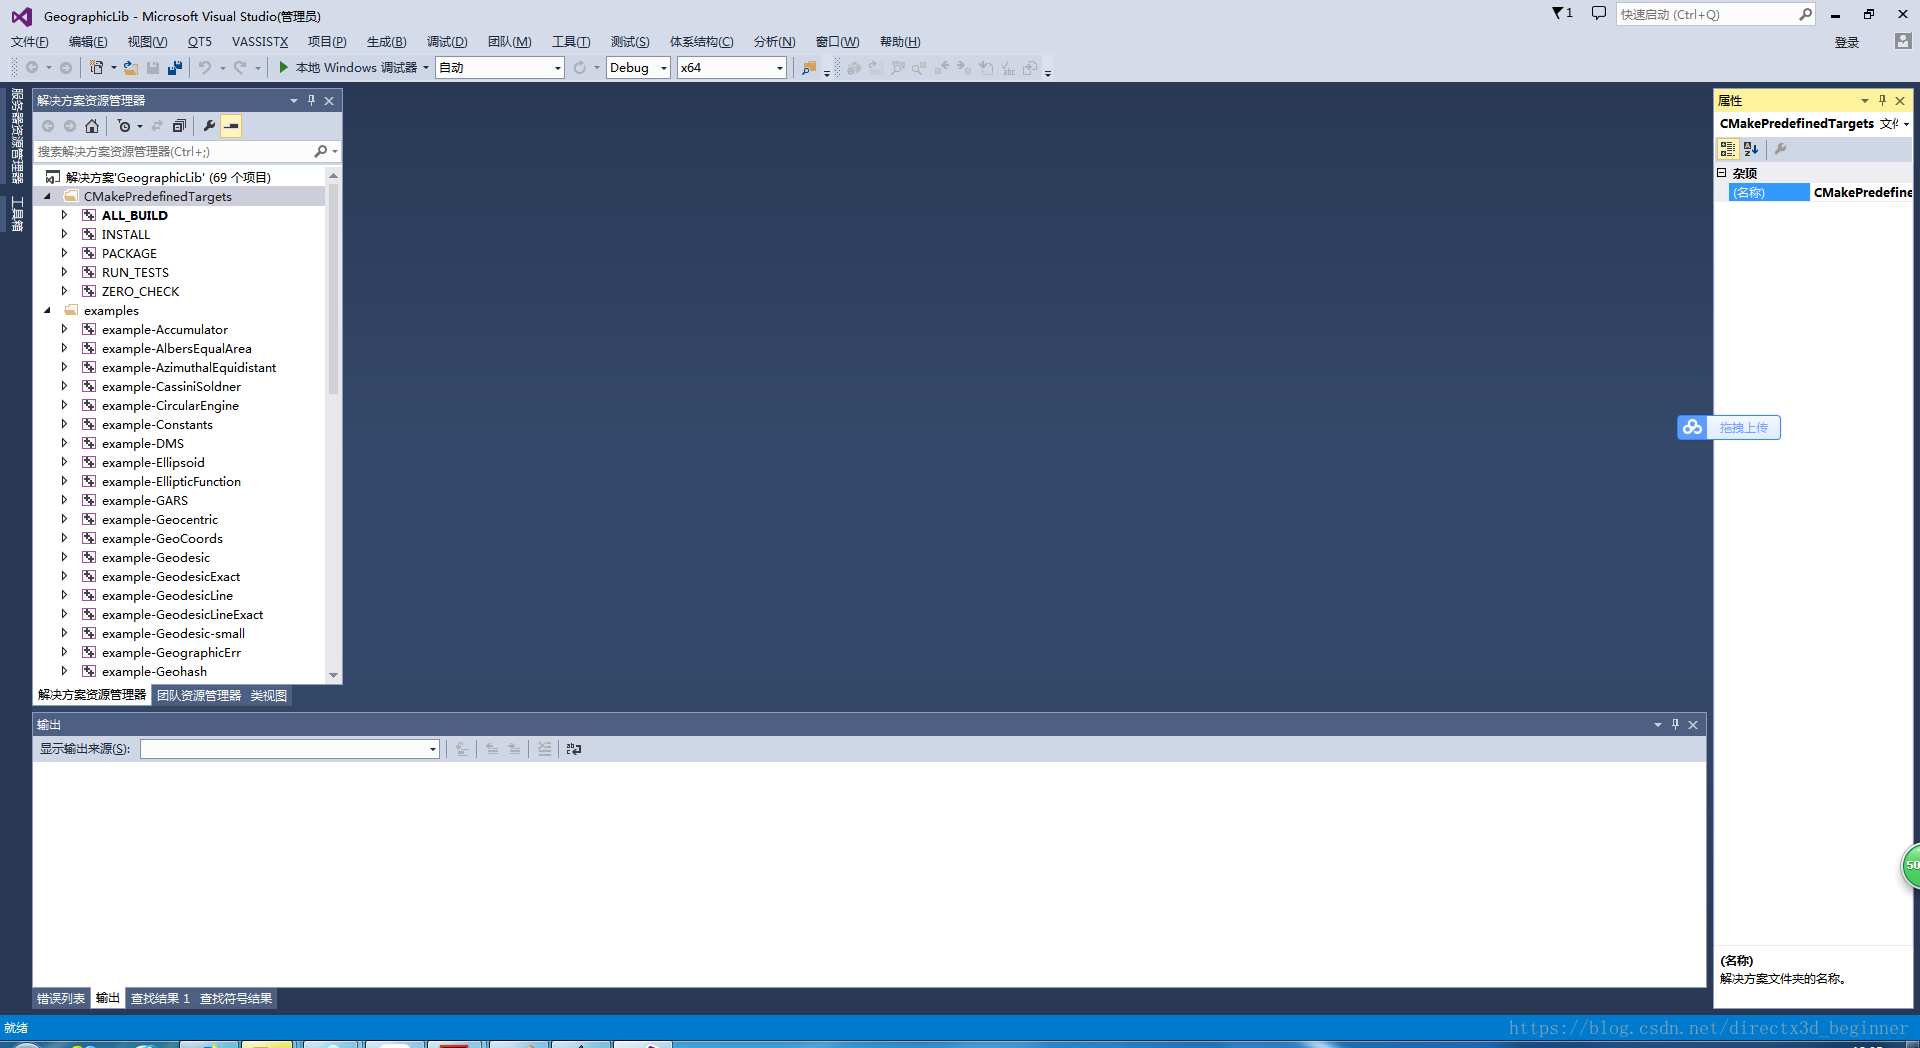Pin the Solution Explorer panel

311,101
